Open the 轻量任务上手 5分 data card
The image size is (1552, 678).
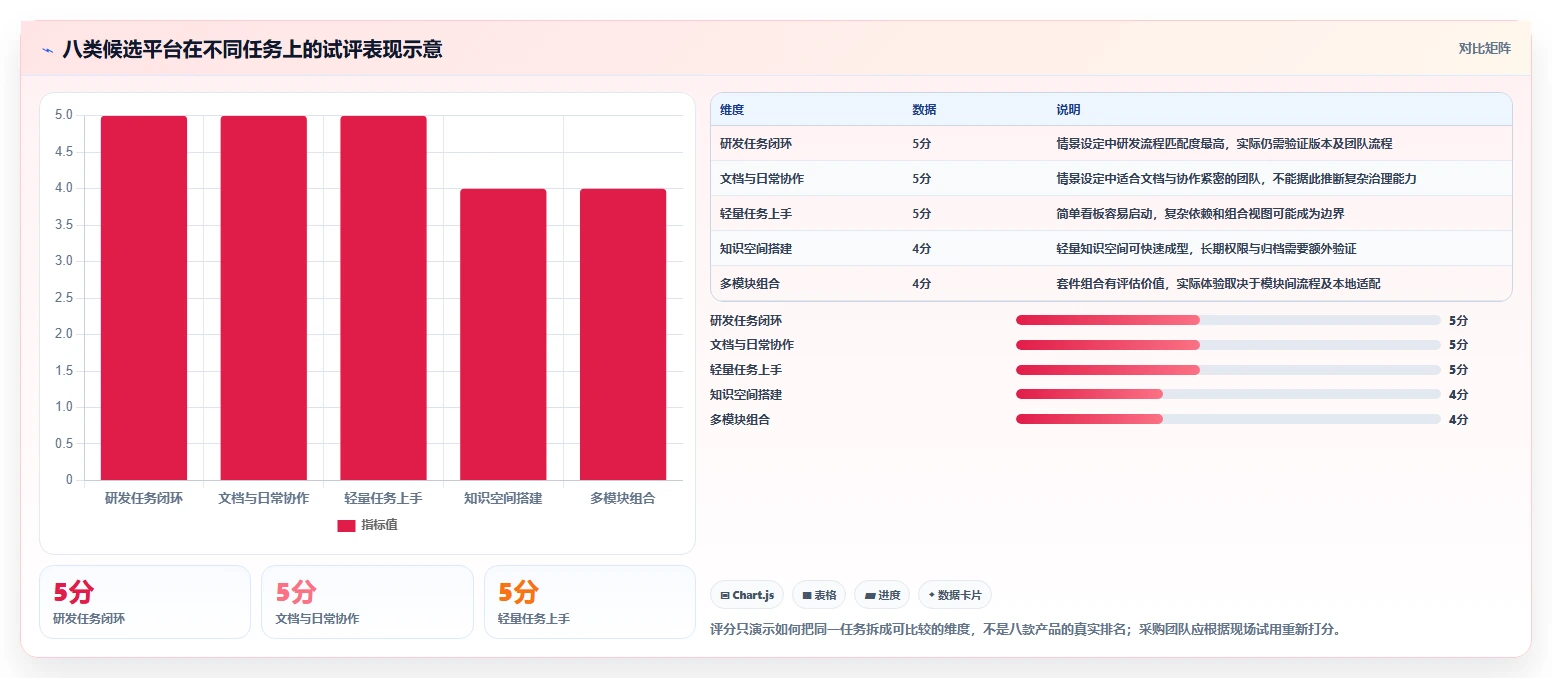[x=589, y=602]
